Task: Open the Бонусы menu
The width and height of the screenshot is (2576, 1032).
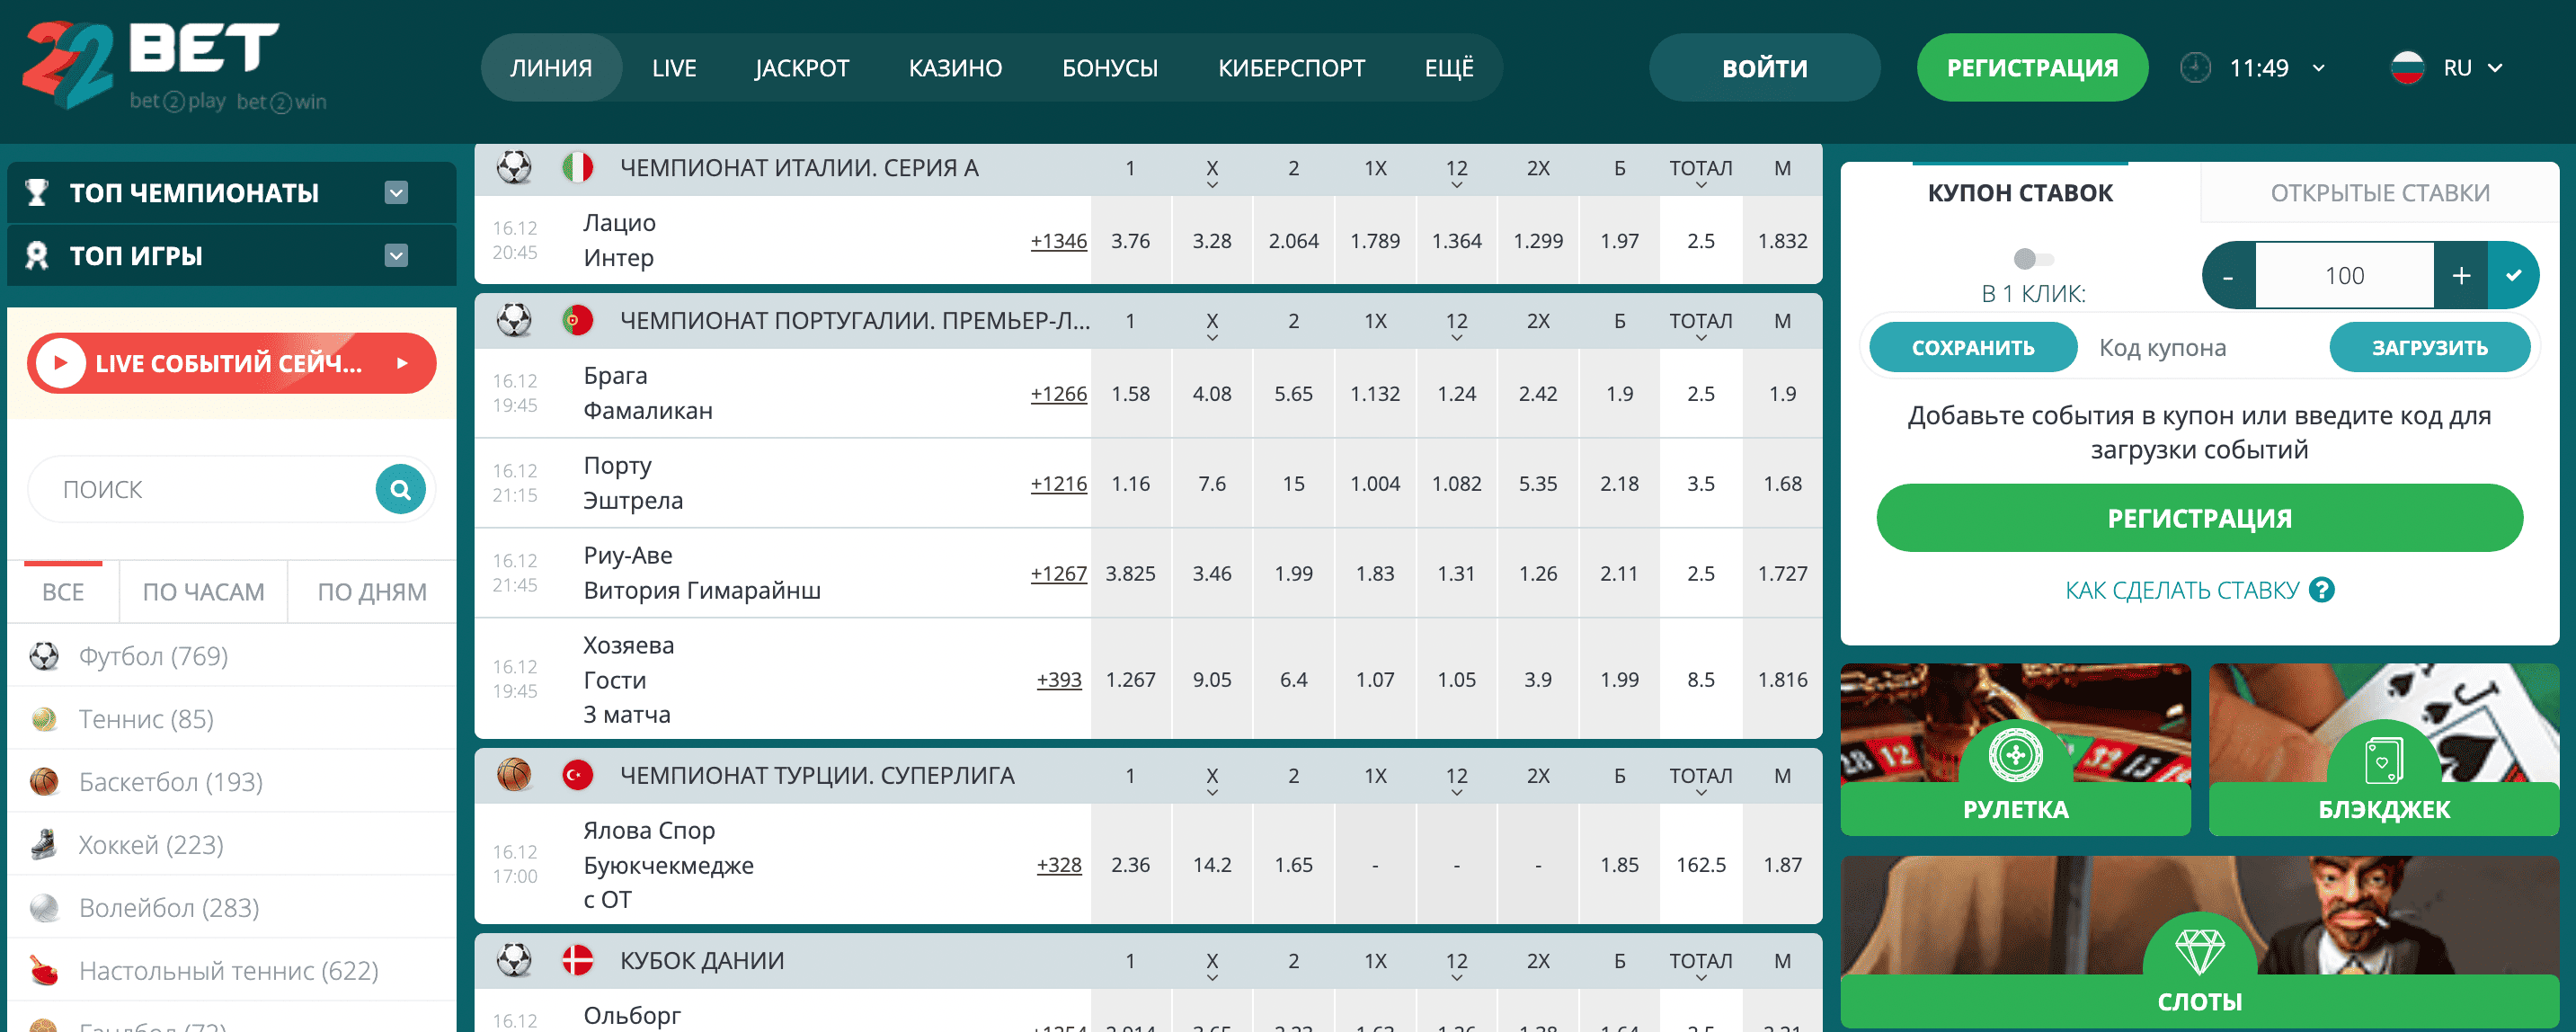Action: pos(1109,68)
